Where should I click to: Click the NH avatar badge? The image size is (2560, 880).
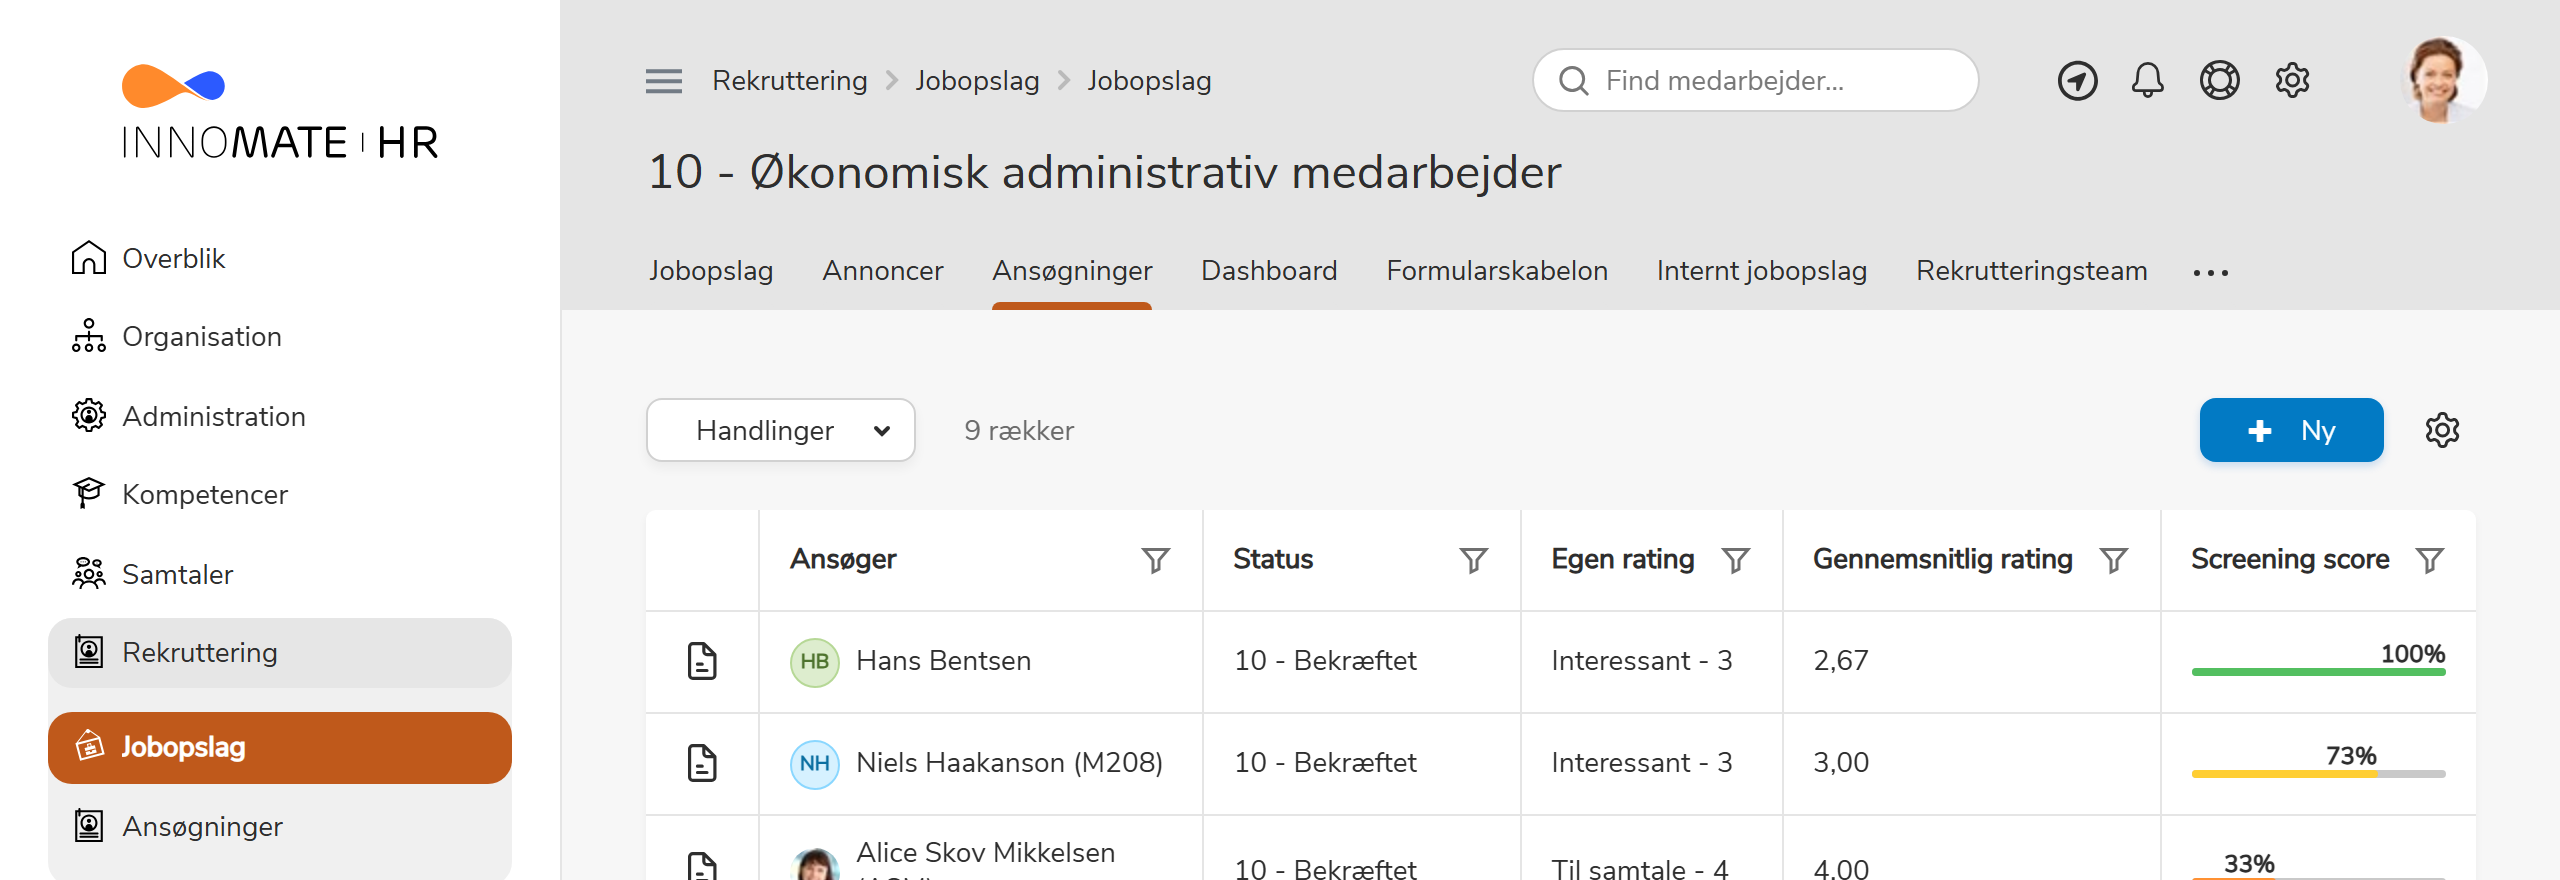pyautogui.click(x=815, y=764)
